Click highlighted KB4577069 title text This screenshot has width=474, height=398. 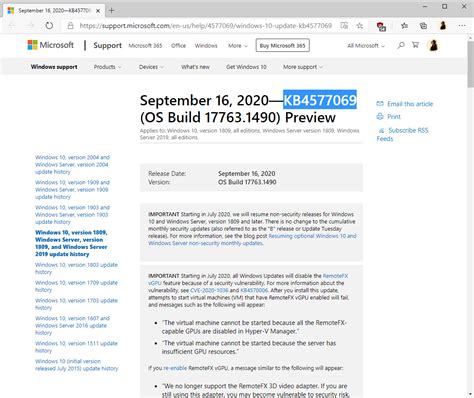point(320,100)
